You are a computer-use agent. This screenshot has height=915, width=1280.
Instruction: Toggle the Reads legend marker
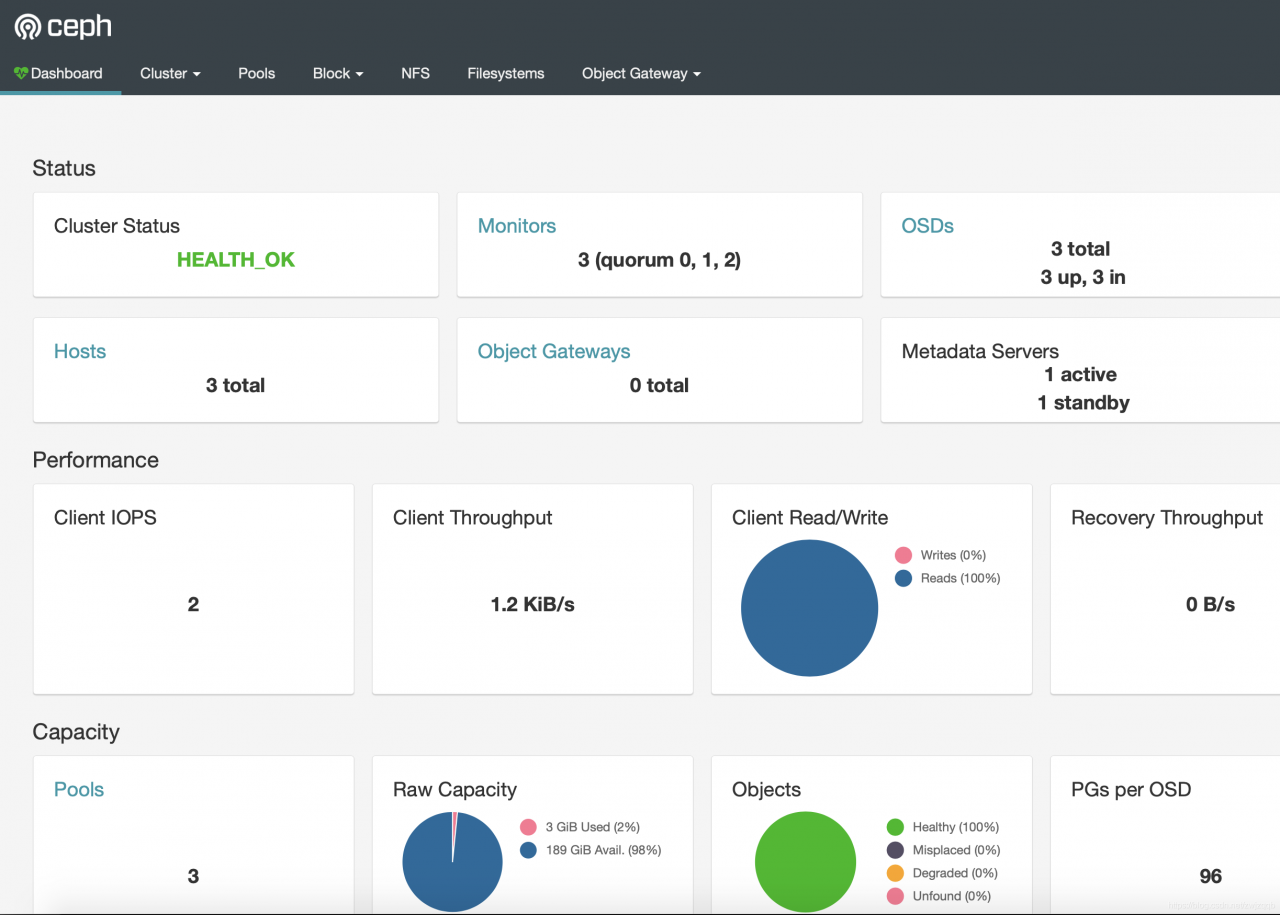[x=903, y=578]
